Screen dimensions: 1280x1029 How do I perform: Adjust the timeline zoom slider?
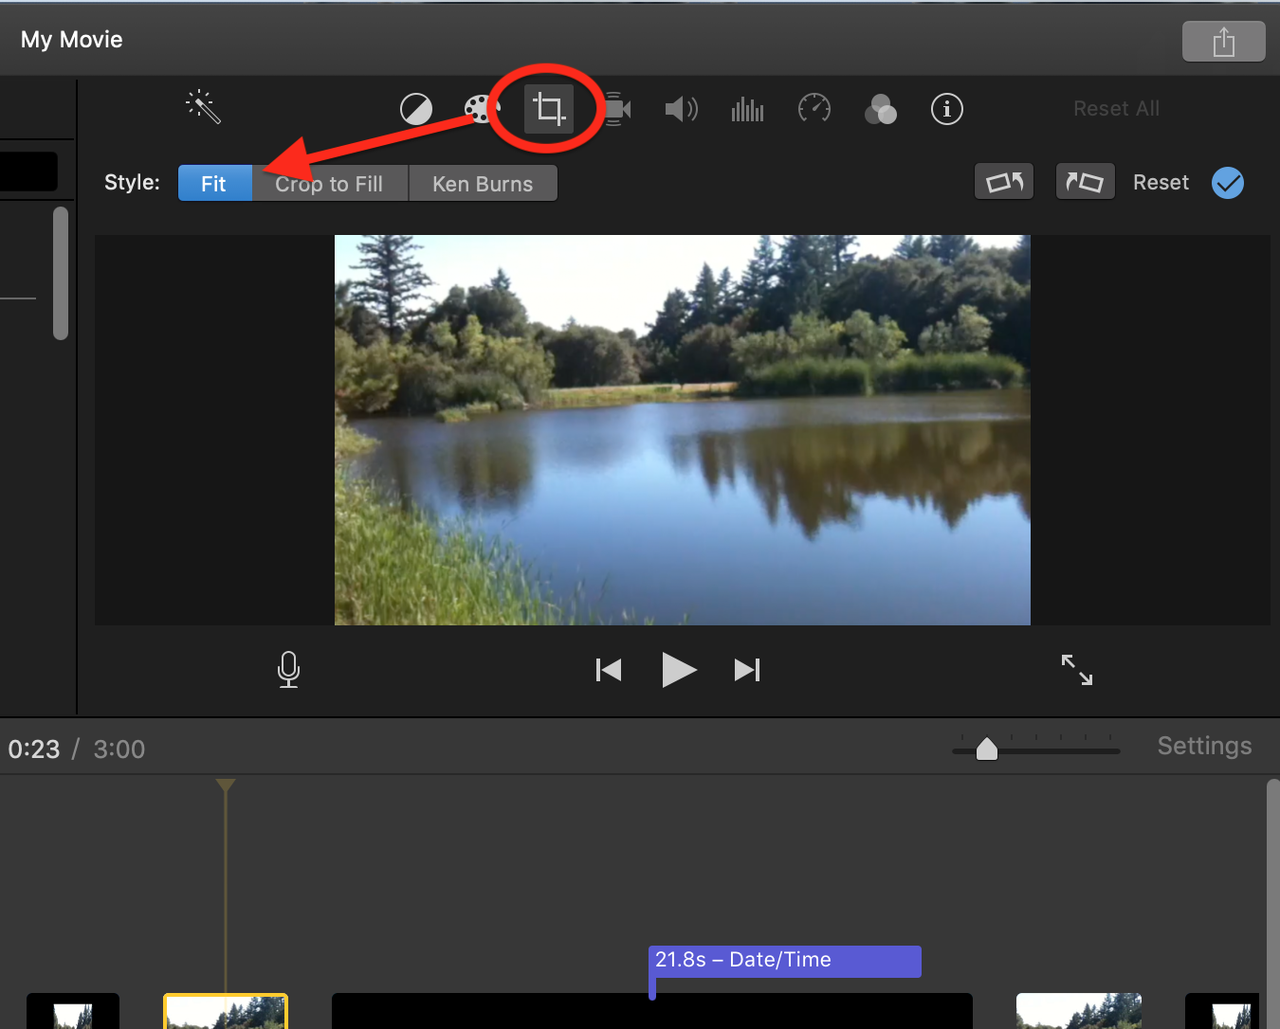pos(987,749)
